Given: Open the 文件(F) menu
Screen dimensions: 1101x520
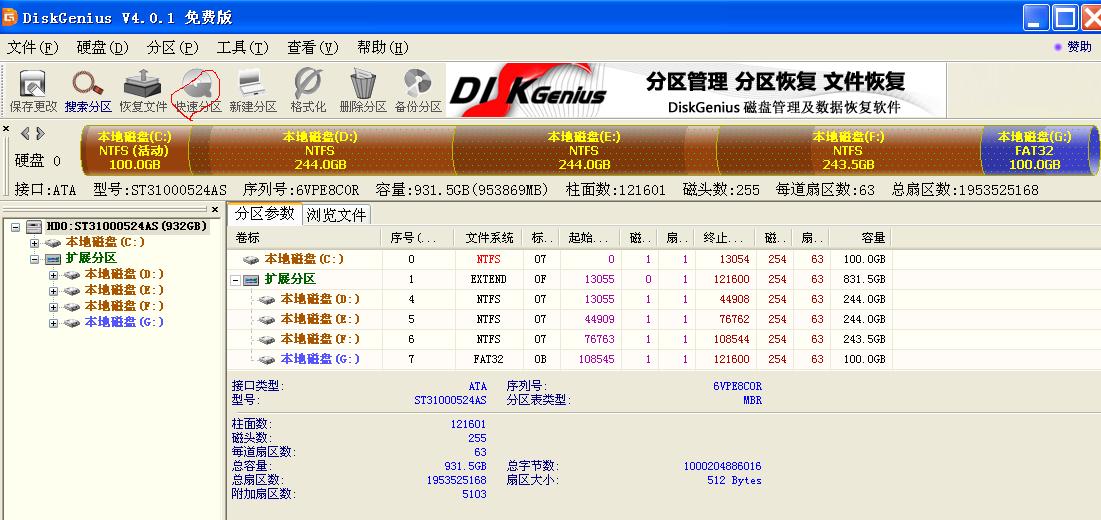Looking at the screenshot, I should pos(32,48).
